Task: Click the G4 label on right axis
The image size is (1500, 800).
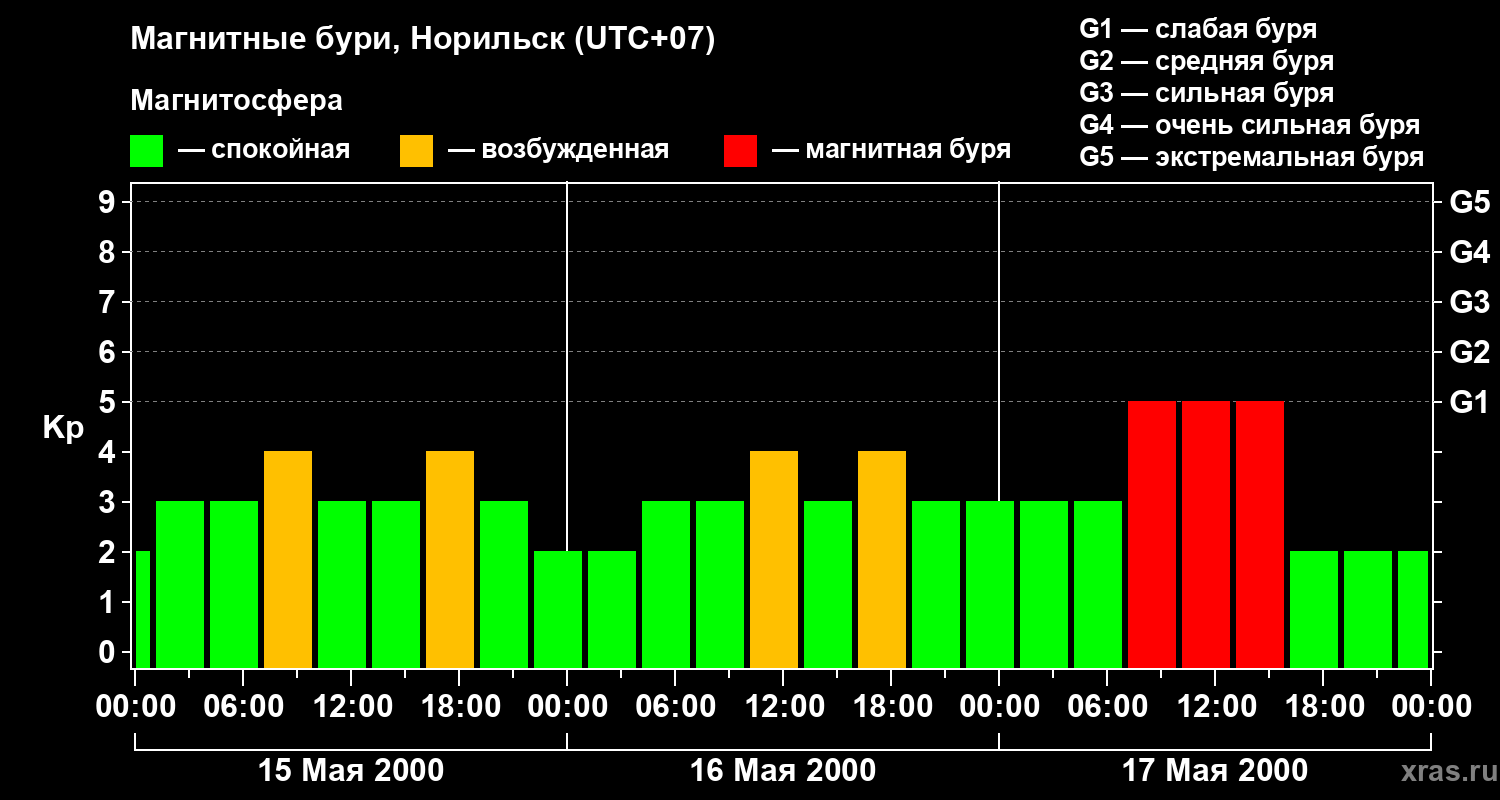Action: pos(1469,252)
